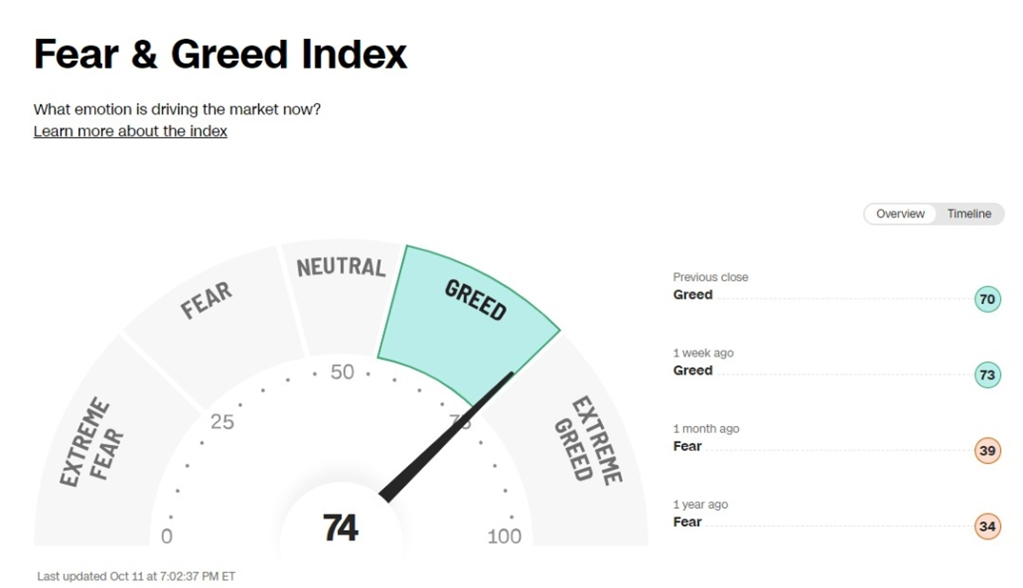Click the current index value 74
Viewport: 1023px width, 588px height.
tap(341, 527)
